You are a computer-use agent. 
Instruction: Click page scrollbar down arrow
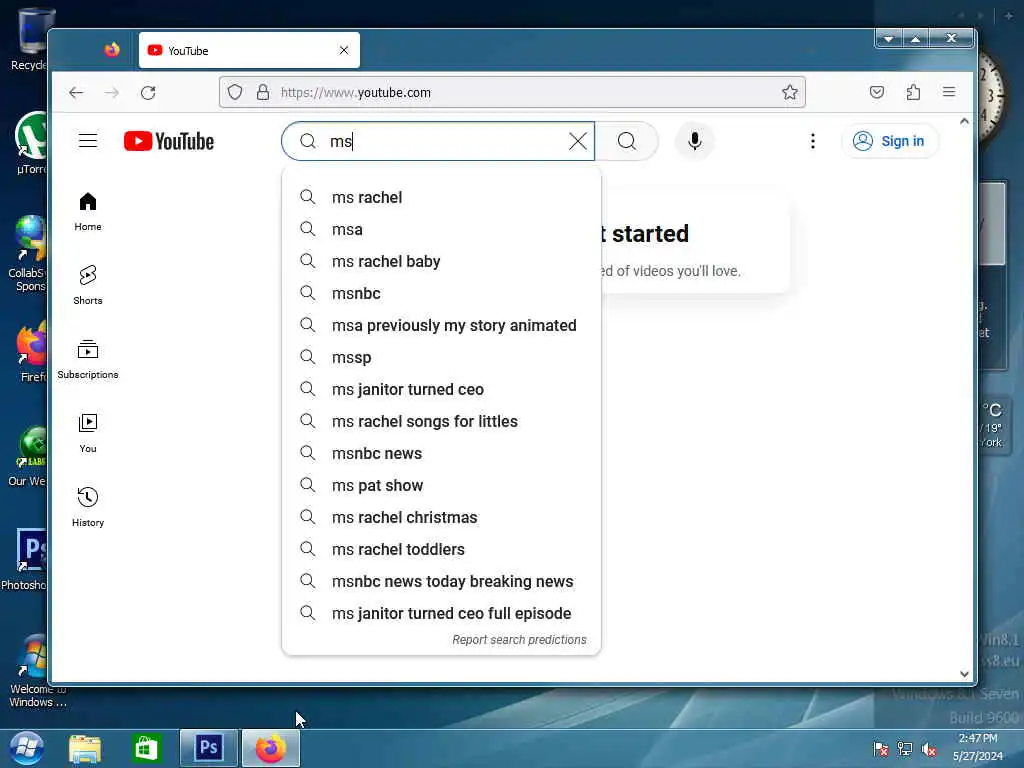pos(964,674)
